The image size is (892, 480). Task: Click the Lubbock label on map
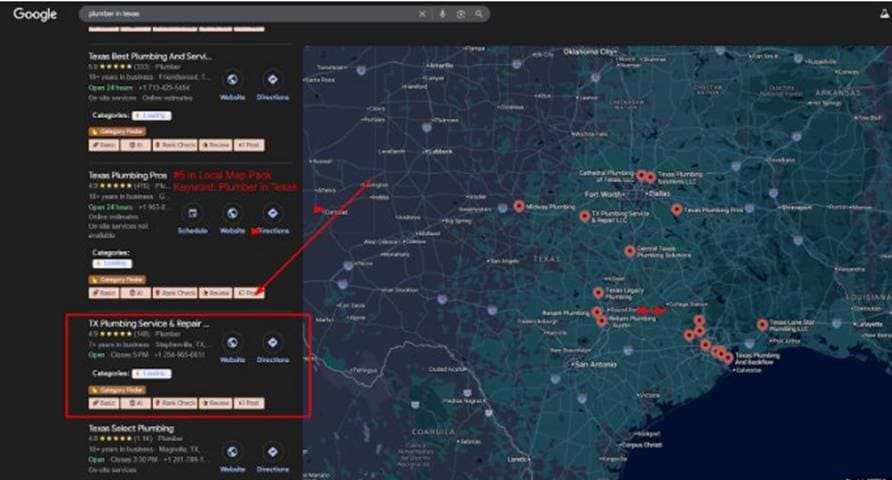tap(440, 151)
